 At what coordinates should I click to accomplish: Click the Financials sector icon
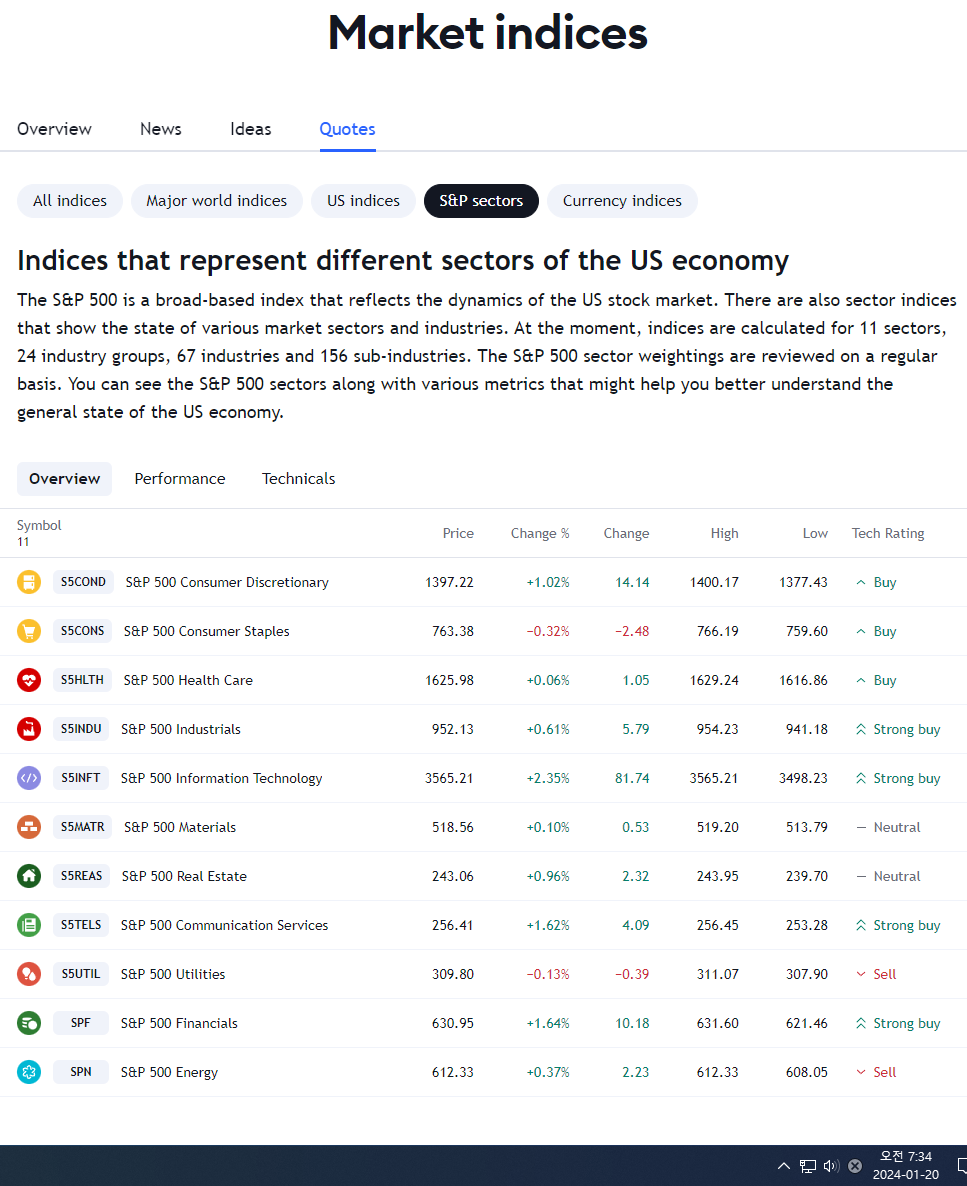29,1023
